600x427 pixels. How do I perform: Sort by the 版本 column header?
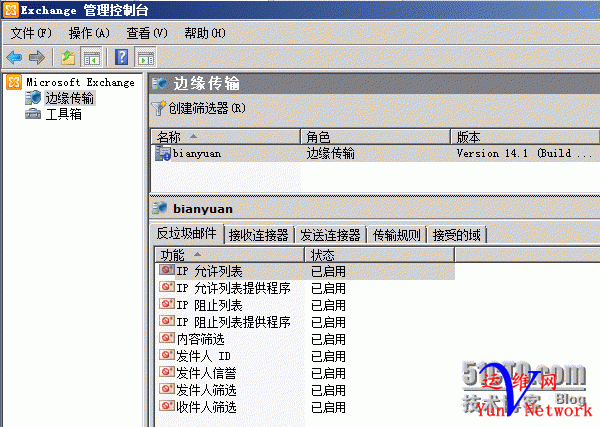click(x=525, y=137)
